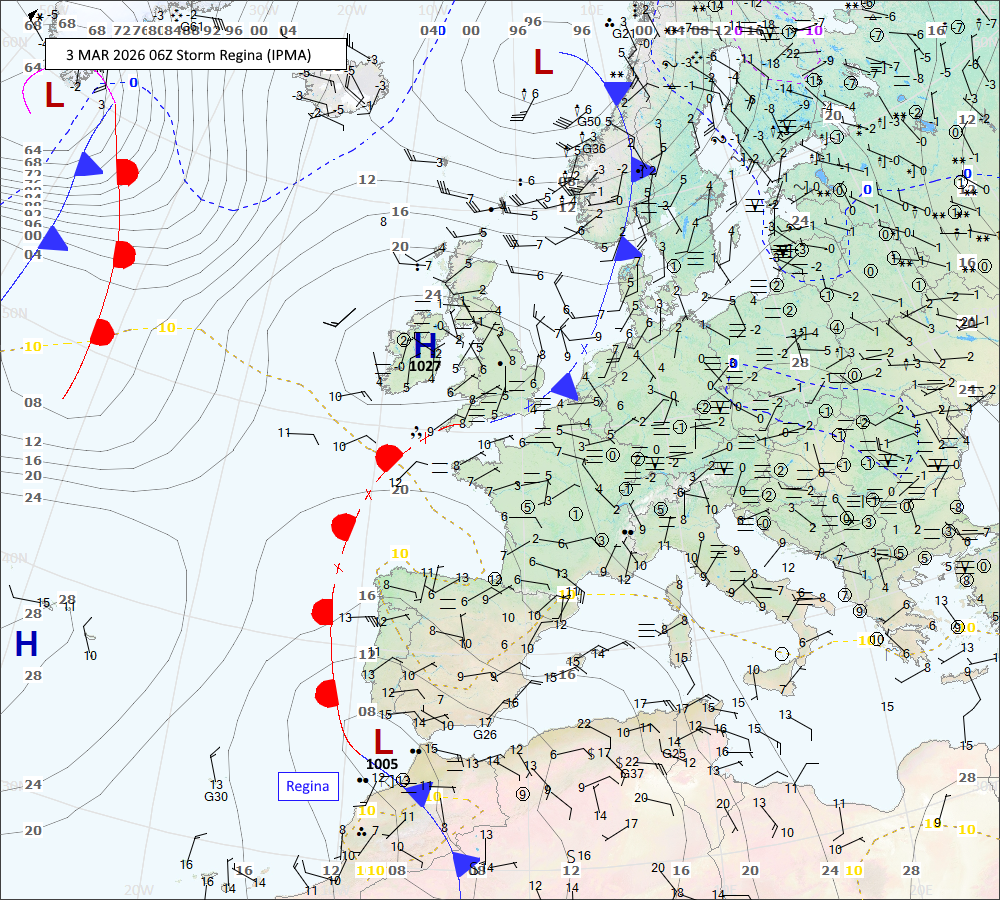The height and width of the screenshot is (900, 1000).
Task: Select the red L in top-left corner
Action: (54, 96)
